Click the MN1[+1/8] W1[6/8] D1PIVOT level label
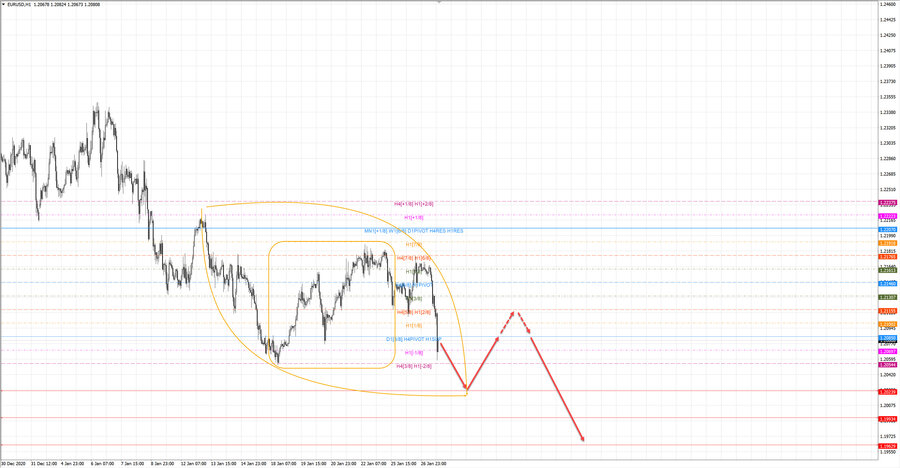Viewport: 900px width, 468px height. 413,231
